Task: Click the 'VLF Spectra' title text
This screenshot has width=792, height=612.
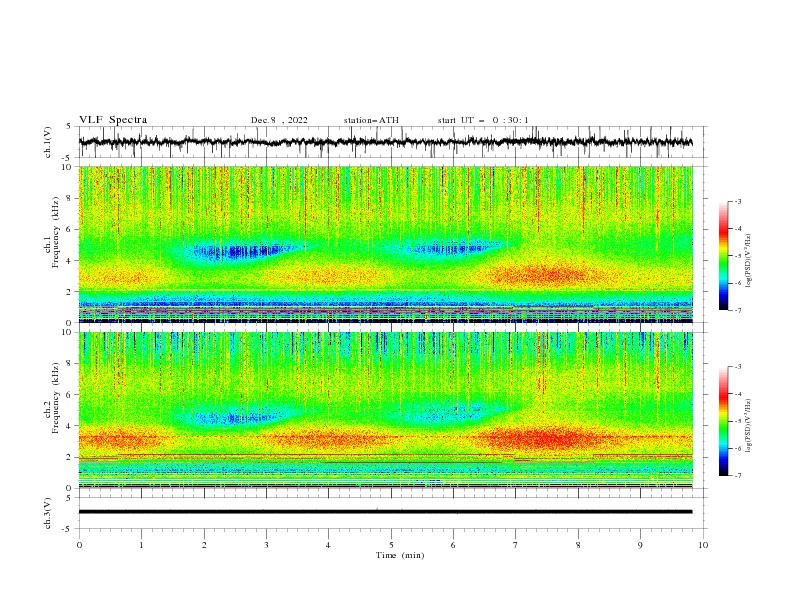Action: coord(113,120)
